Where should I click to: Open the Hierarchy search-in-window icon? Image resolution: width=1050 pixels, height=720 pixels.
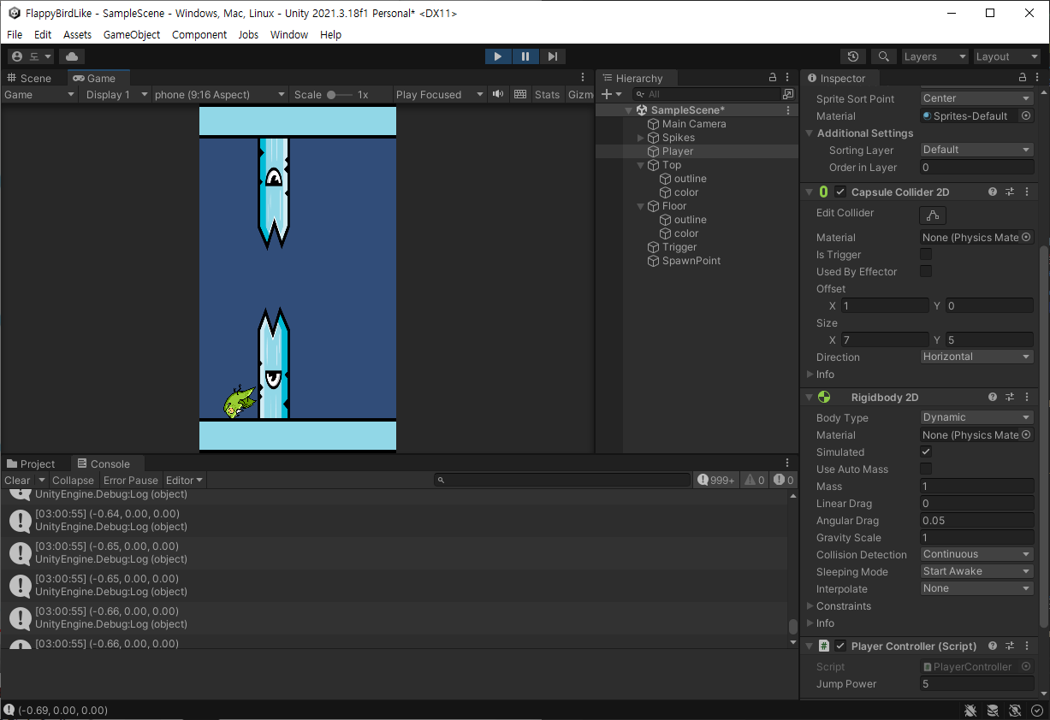coord(788,94)
